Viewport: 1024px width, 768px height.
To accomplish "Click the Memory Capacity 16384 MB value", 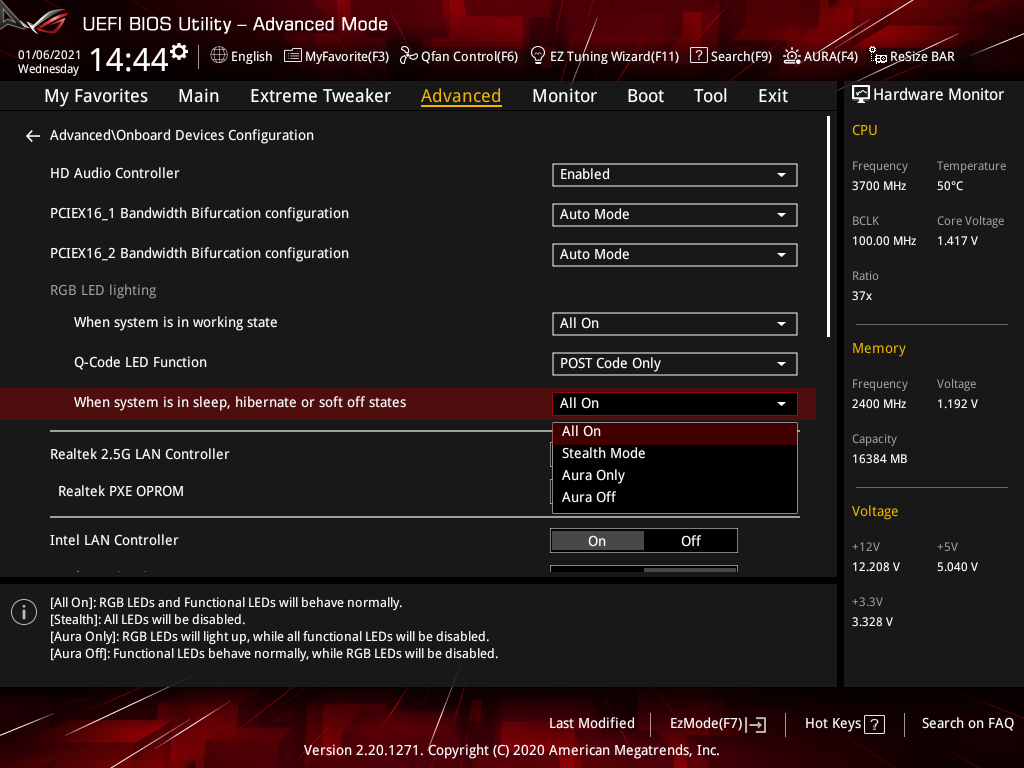I will click(x=879, y=459).
